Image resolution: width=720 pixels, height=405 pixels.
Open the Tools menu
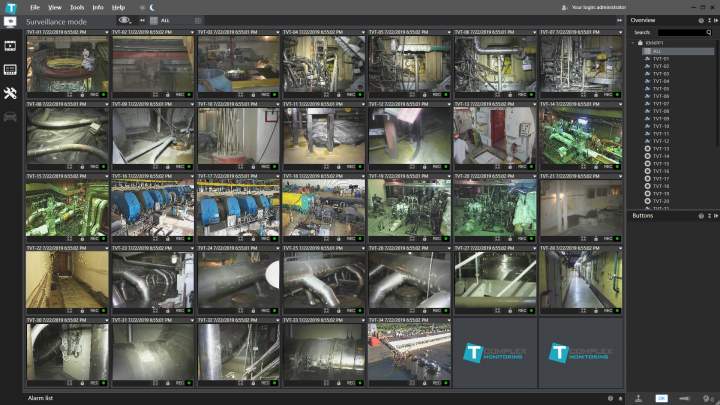pyautogui.click(x=77, y=7)
